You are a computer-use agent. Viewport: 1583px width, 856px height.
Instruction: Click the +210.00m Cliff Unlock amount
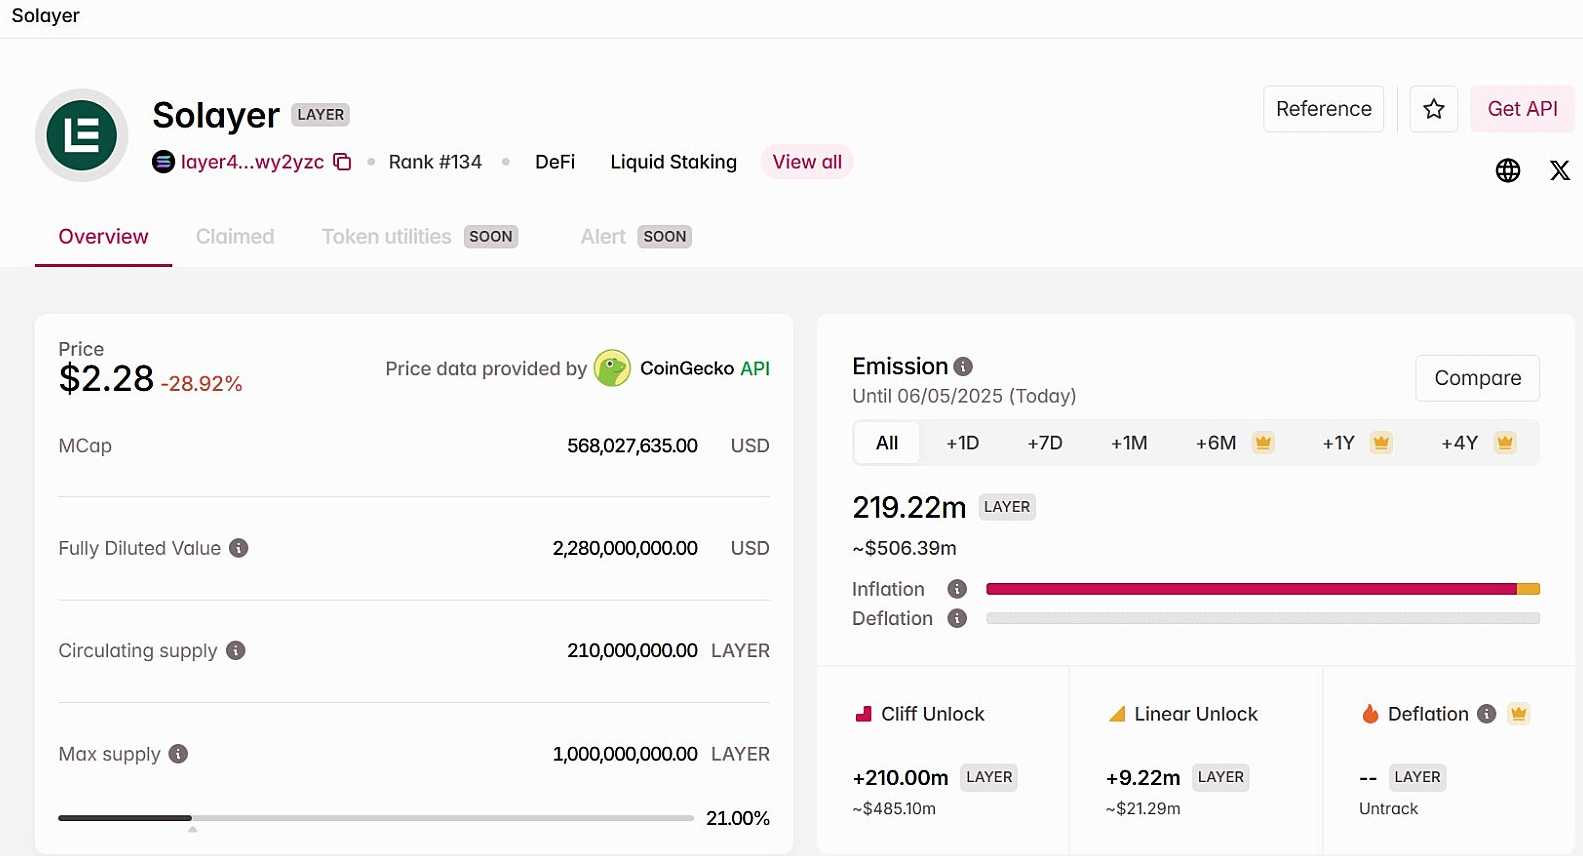pos(900,777)
